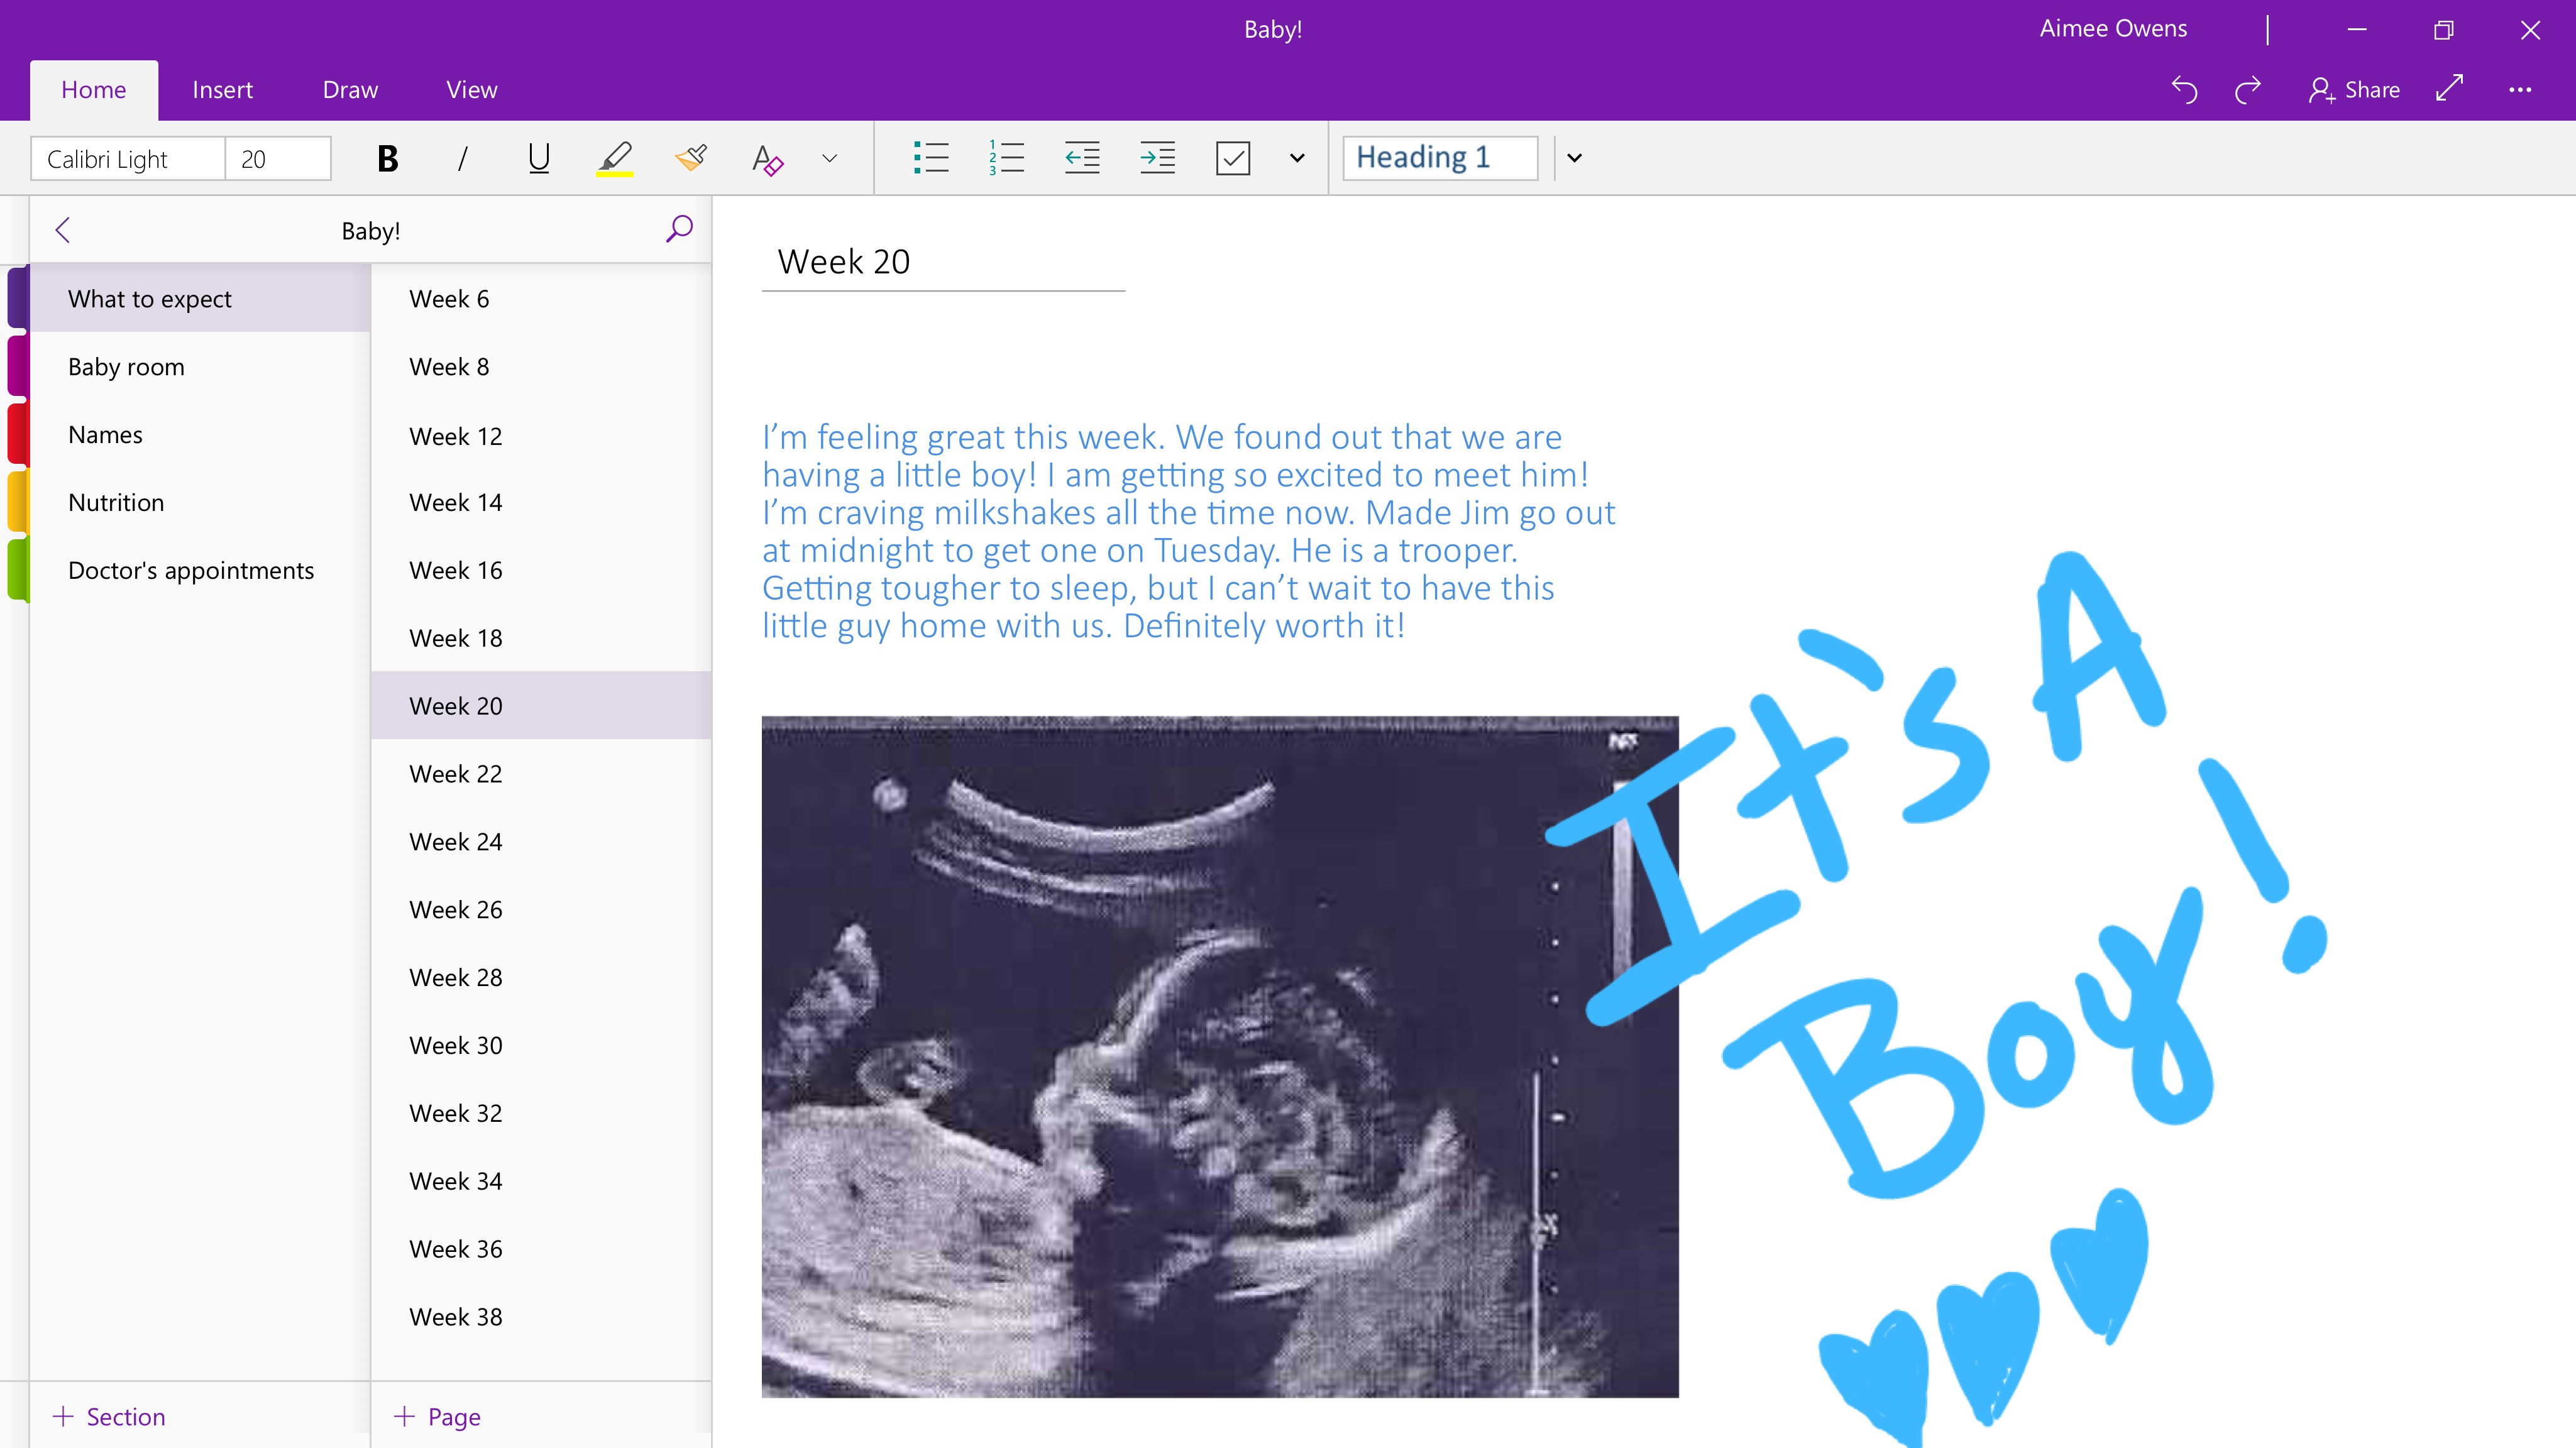
Task: Open the Insert ribbon tab
Action: coord(222,89)
